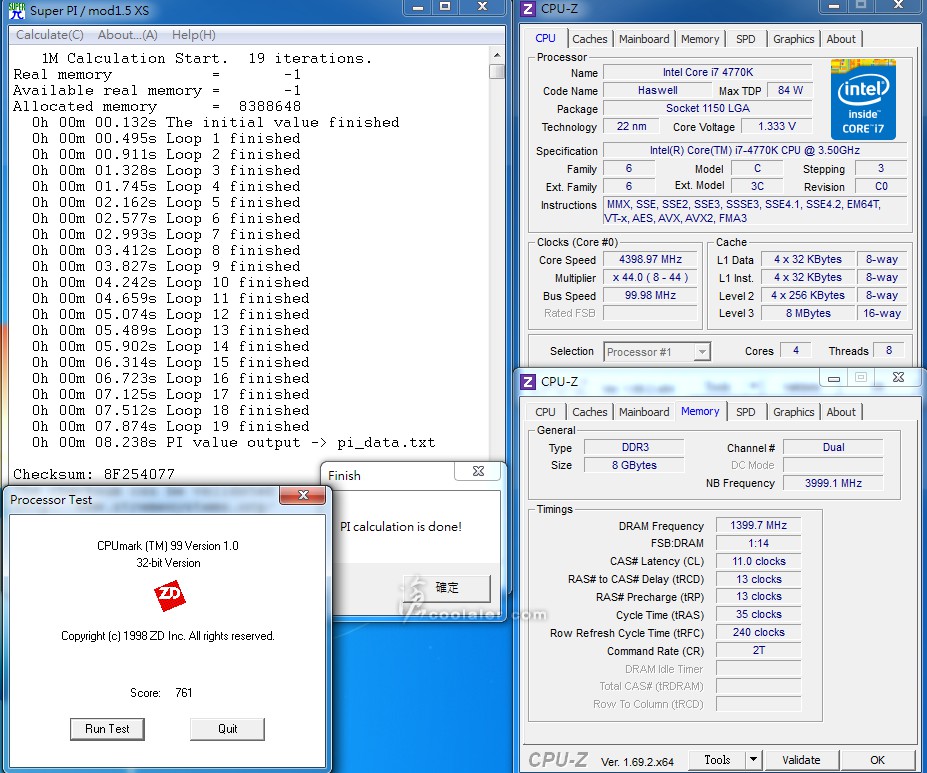Click the OK button in CPU-Z
This screenshot has width=927, height=773.
point(877,760)
